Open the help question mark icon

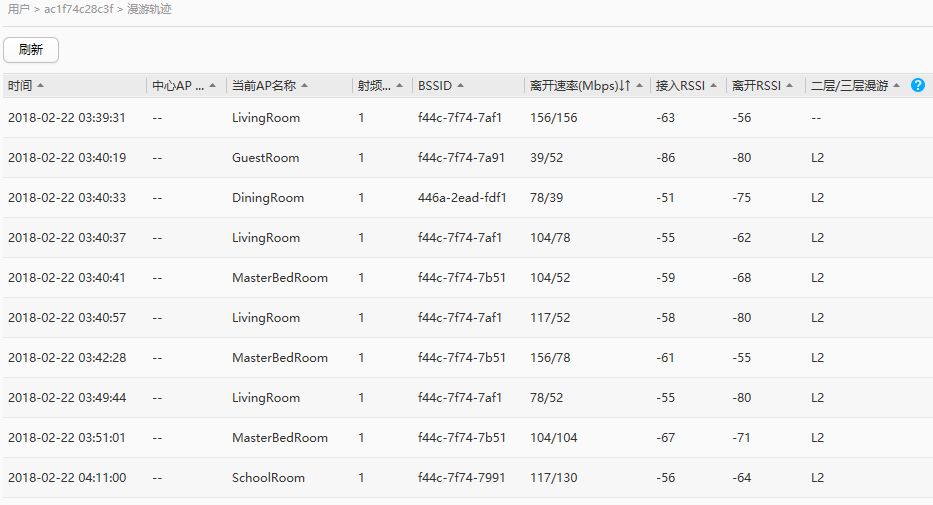[918, 86]
